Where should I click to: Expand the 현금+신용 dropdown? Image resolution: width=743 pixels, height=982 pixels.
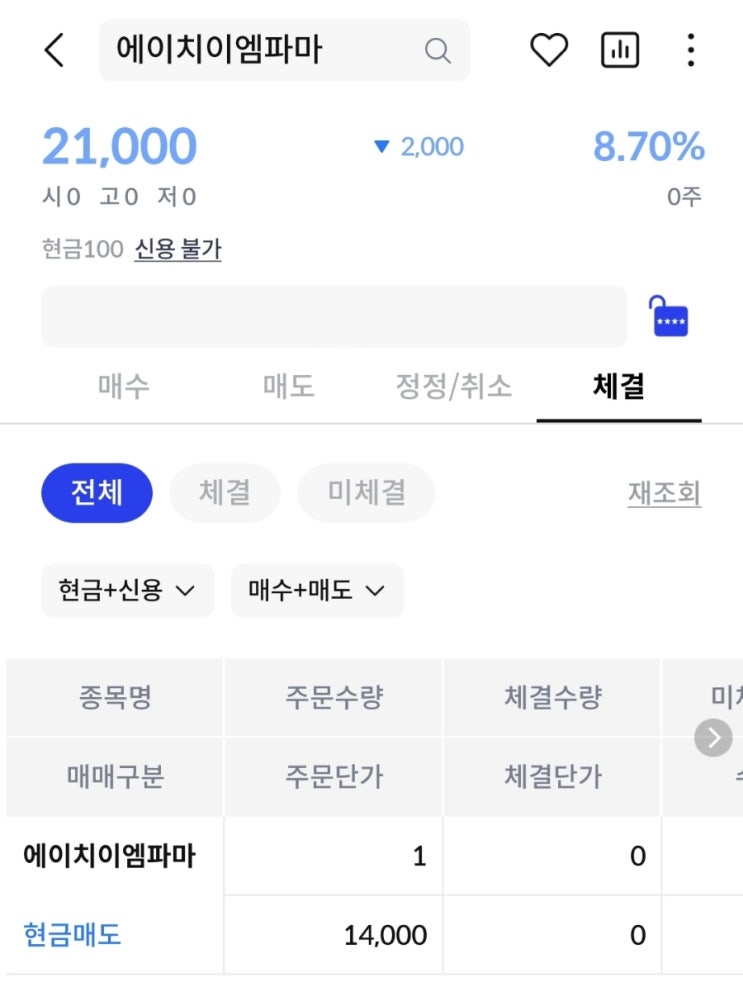(x=127, y=591)
